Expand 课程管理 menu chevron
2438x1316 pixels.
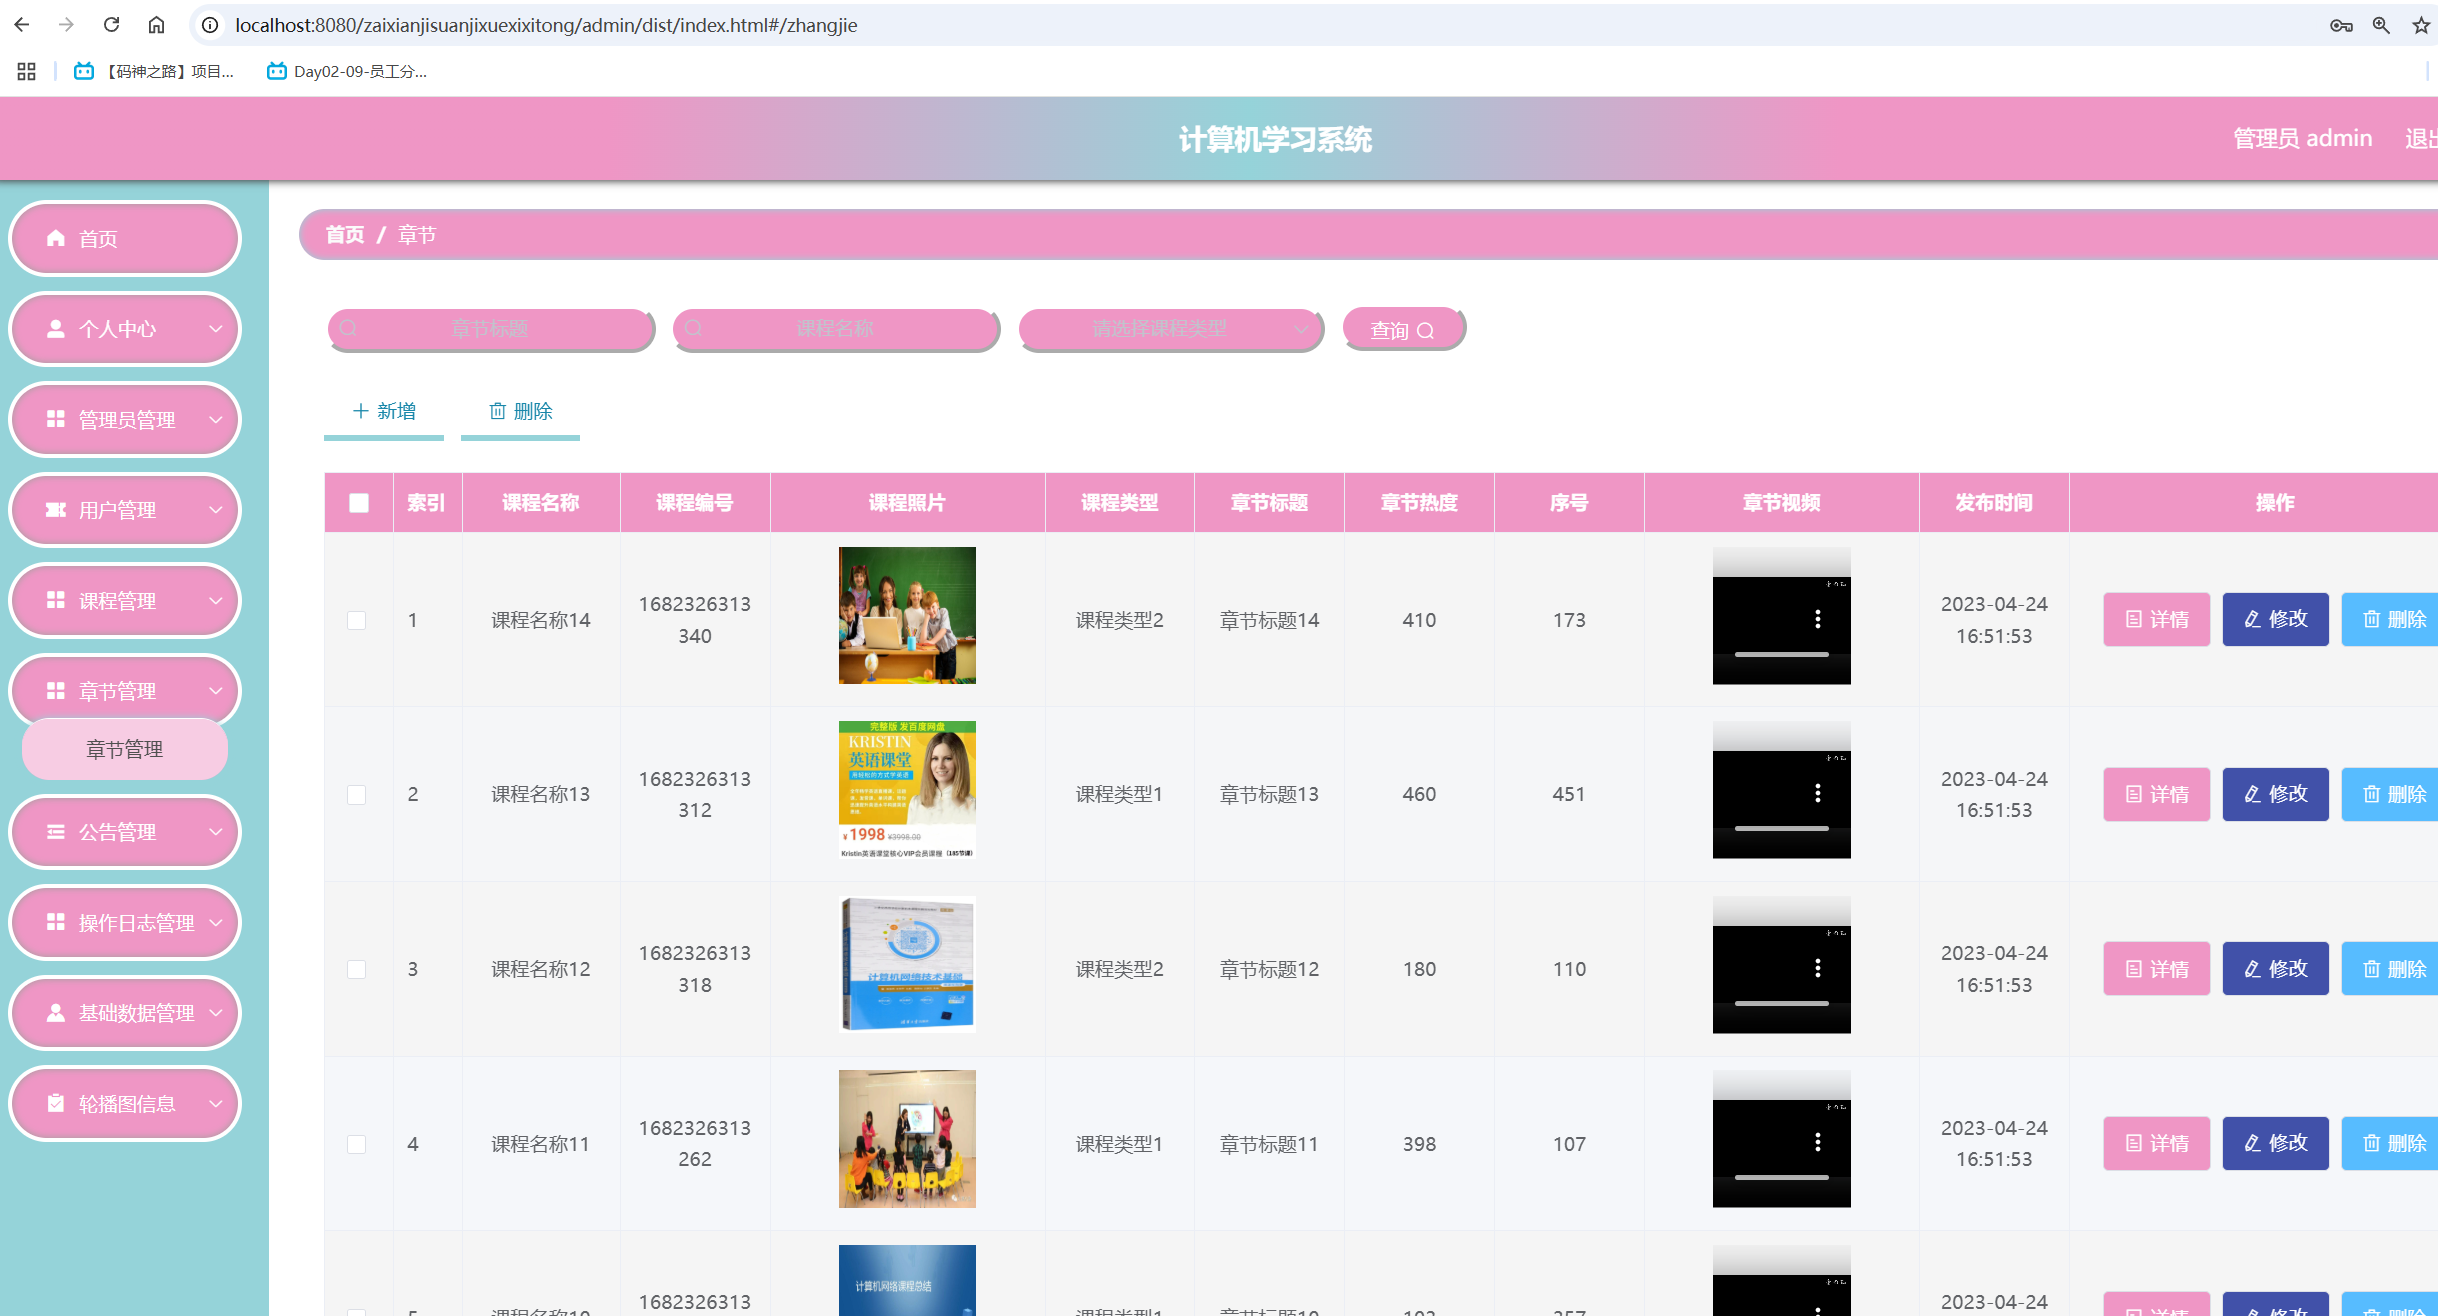[x=215, y=600]
